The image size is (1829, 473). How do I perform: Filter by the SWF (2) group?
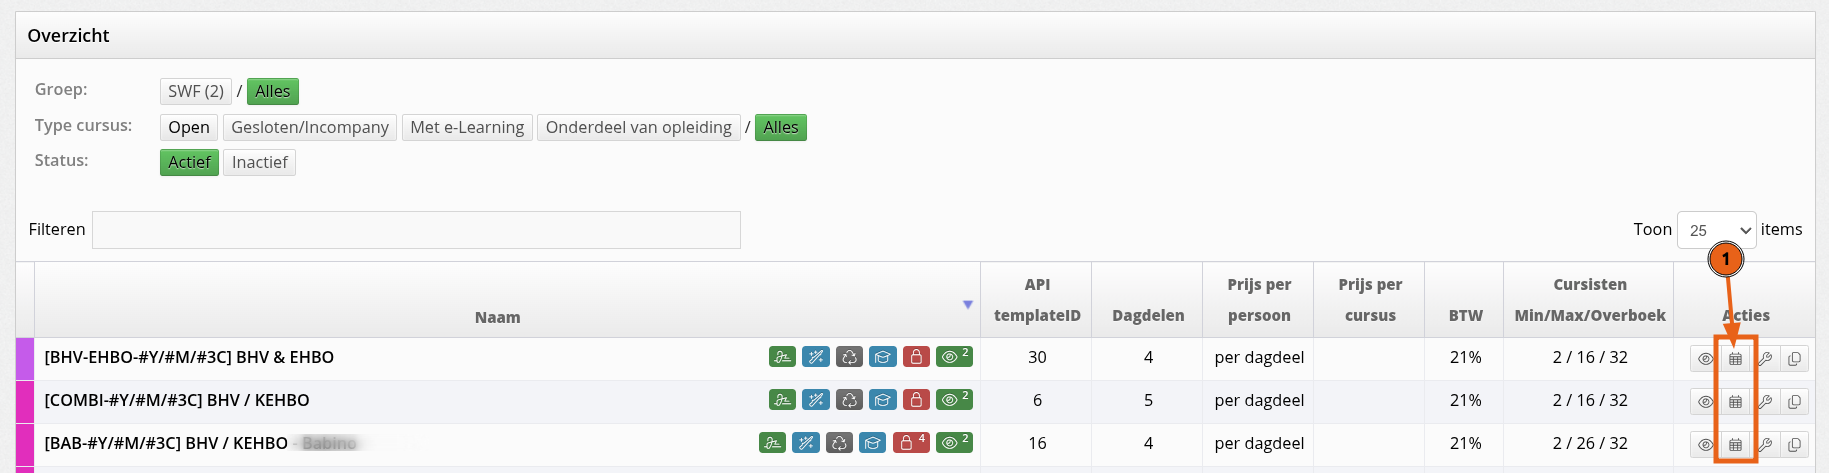[x=195, y=91]
